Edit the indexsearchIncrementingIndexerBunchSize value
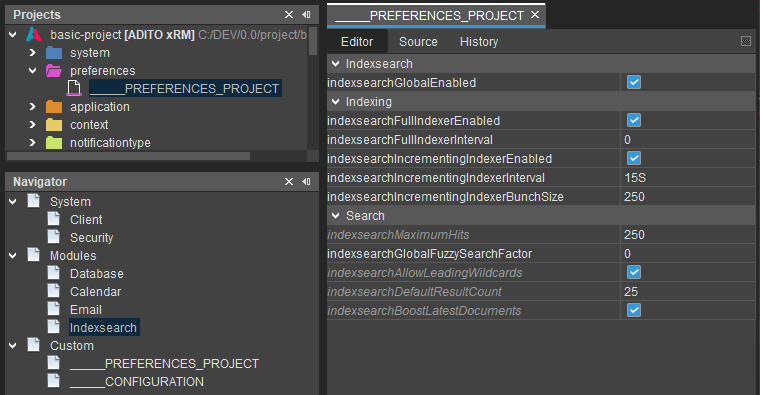 (687, 196)
